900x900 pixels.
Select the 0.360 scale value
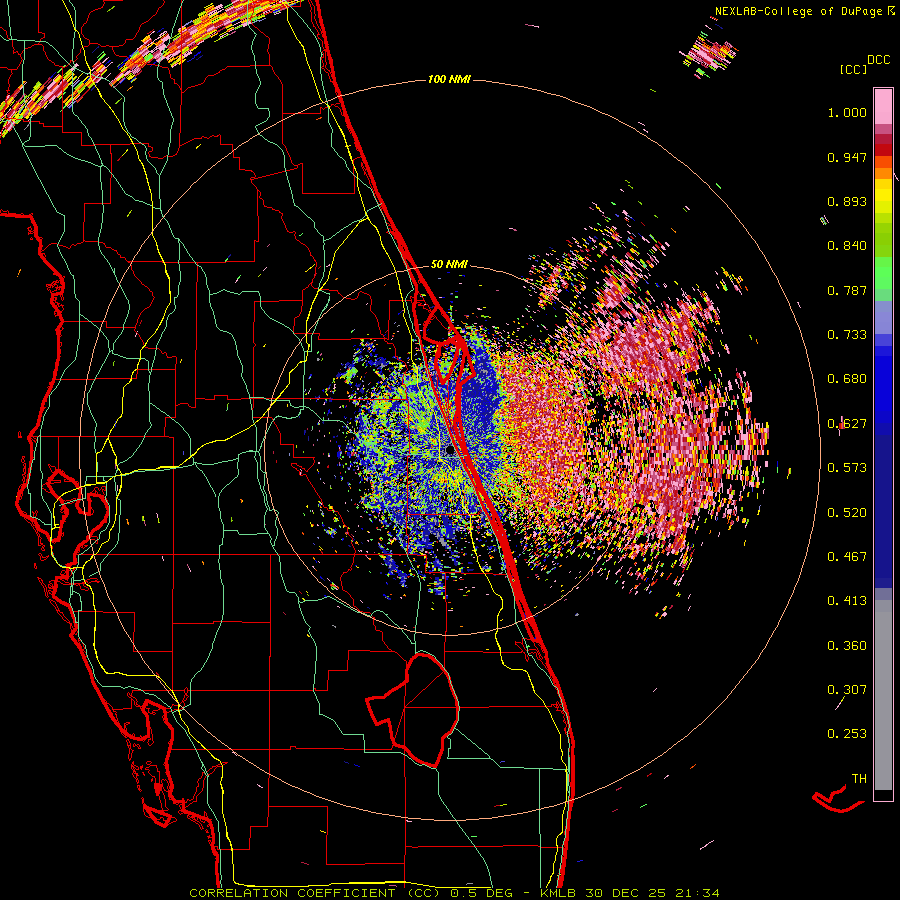pos(847,646)
